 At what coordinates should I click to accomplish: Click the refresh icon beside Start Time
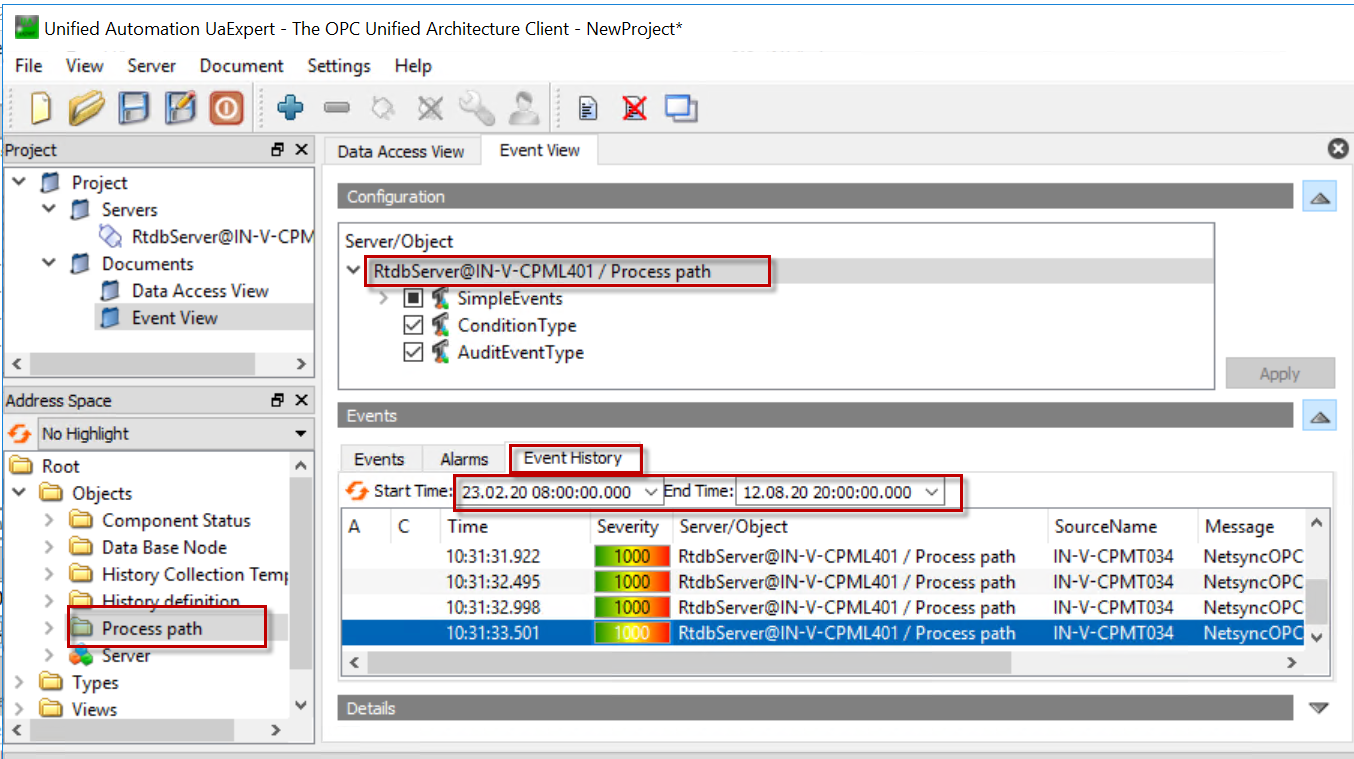pos(357,491)
